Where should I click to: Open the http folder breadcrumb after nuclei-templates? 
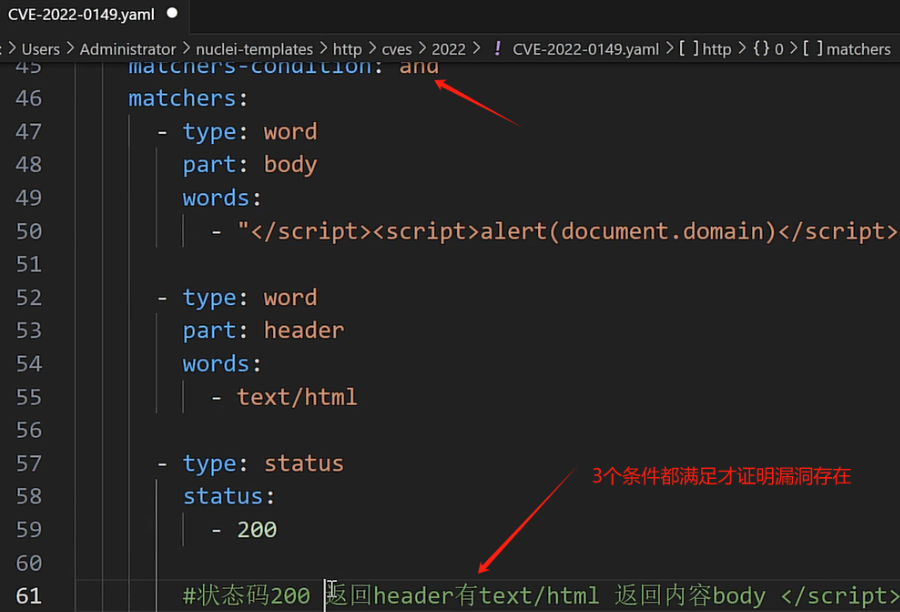point(347,49)
